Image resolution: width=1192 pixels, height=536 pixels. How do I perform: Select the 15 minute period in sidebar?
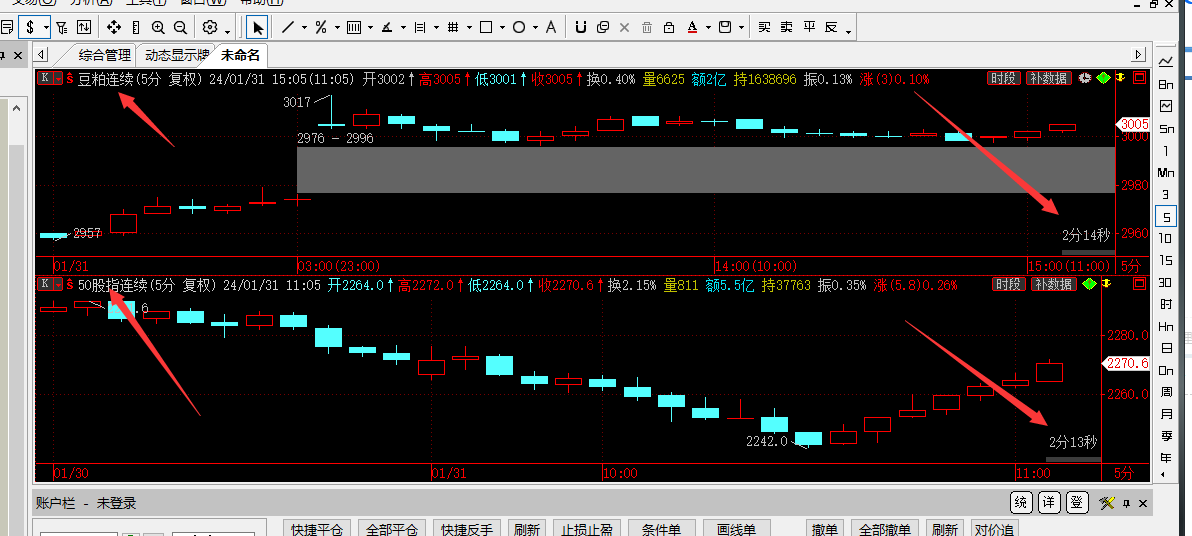click(1165, 260)
